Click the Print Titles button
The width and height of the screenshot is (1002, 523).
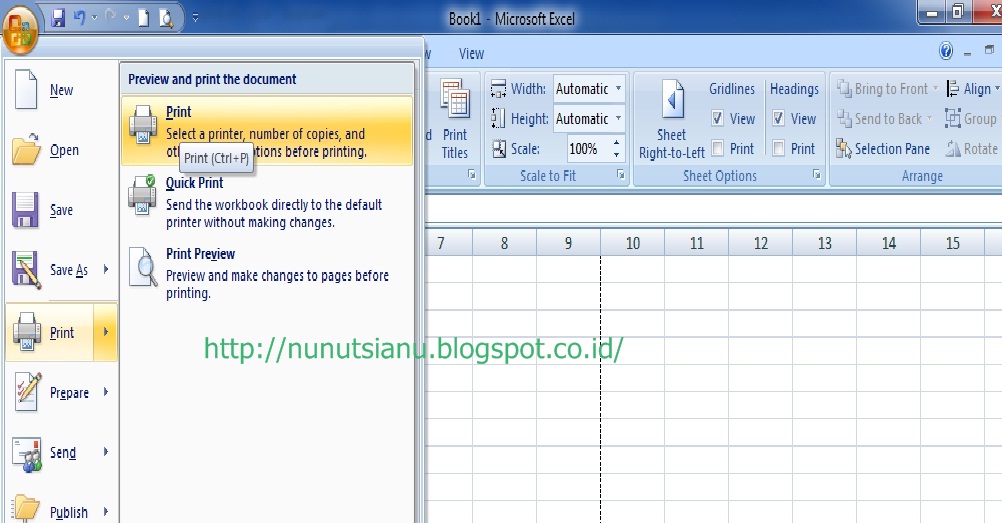click(x=454, y=121)
